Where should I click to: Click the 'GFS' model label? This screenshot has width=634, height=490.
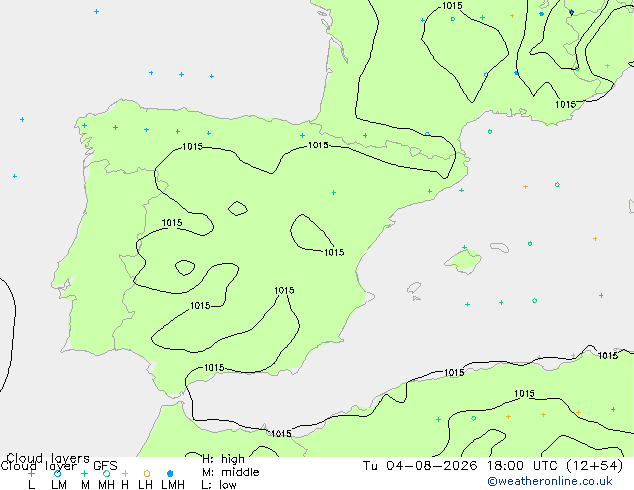point(105,466)
